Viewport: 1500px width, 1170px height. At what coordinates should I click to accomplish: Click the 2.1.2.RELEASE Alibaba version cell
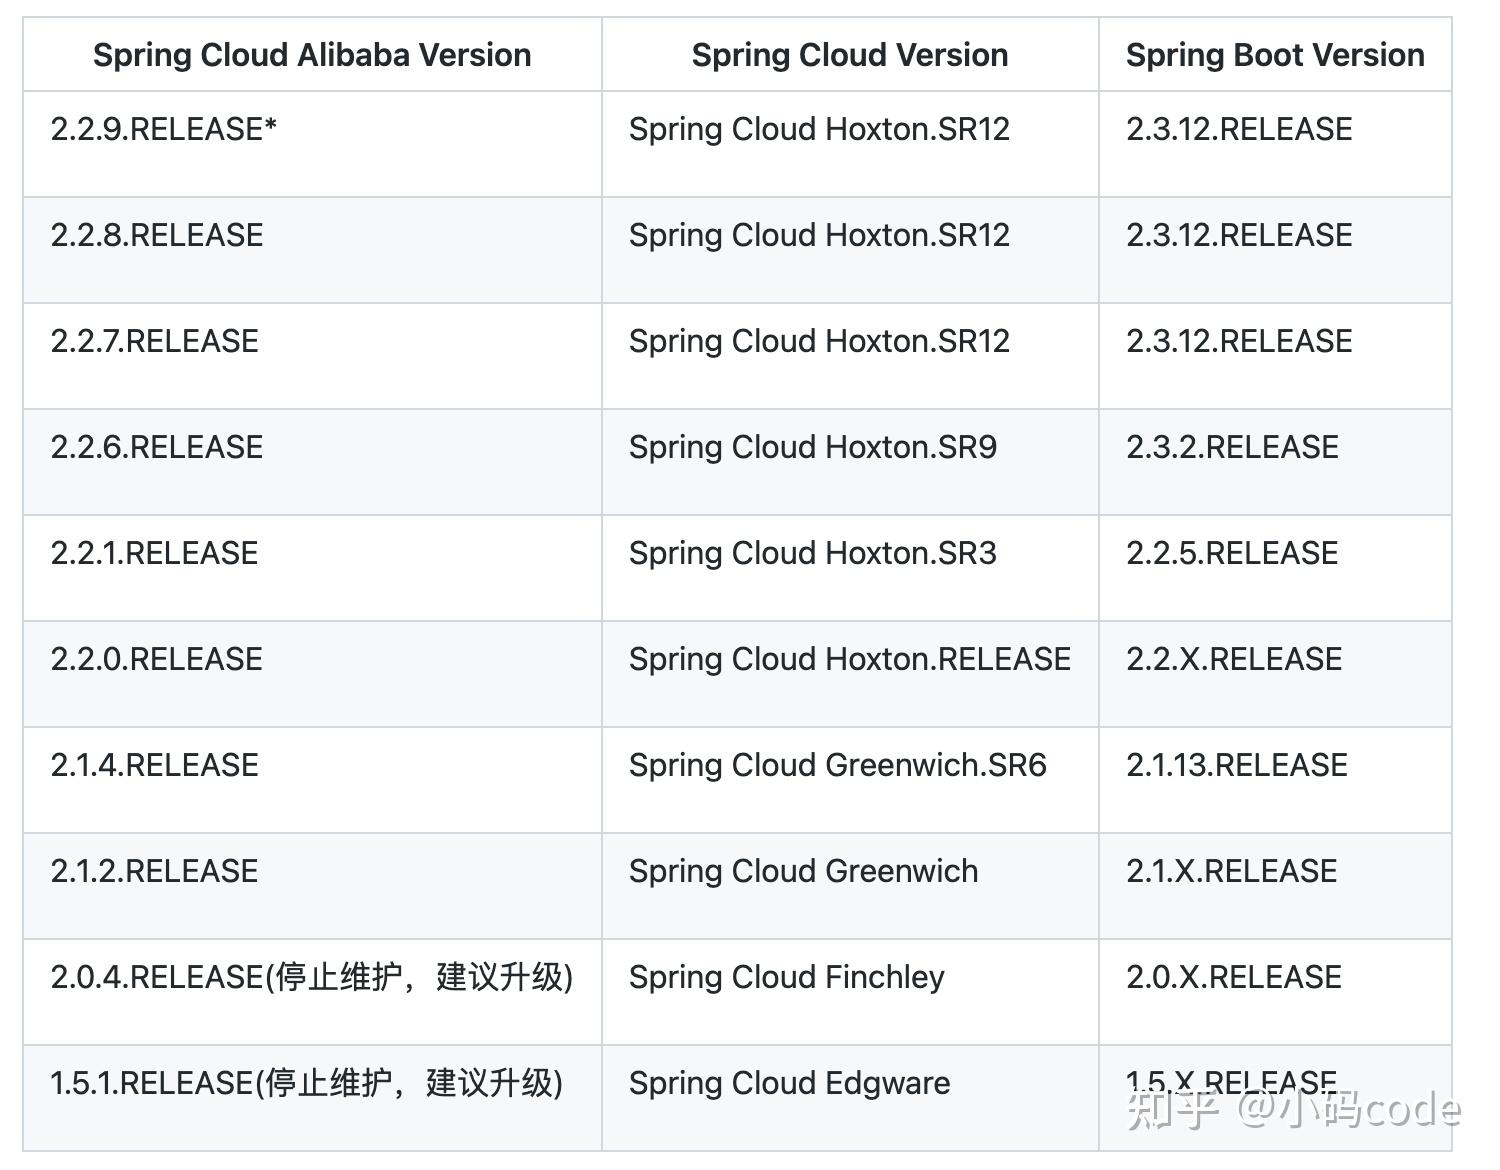click(155, 871)
